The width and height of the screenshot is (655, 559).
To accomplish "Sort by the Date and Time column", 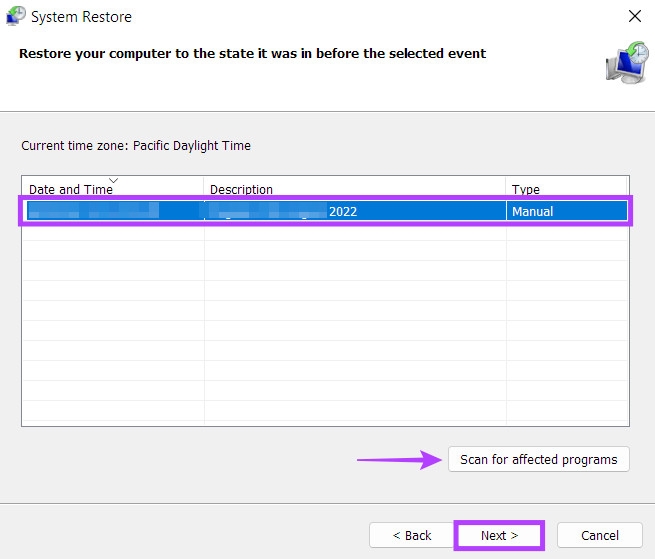I will tap(112, 187).
